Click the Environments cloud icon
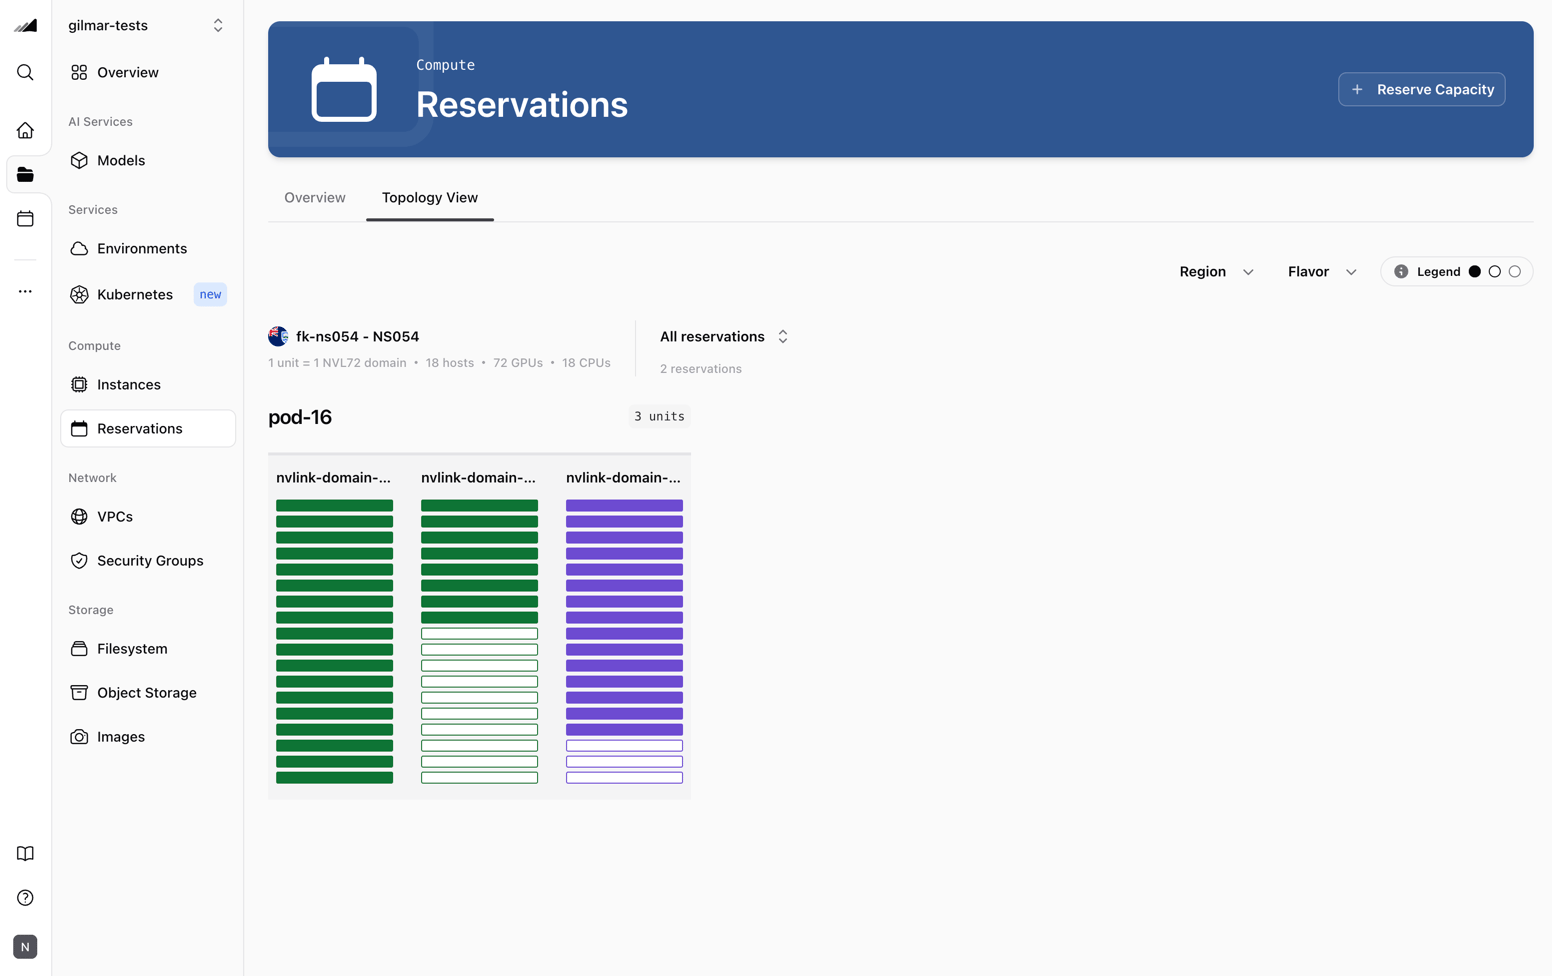This screenshot has width=1552, height=976. tap(79, 248)
